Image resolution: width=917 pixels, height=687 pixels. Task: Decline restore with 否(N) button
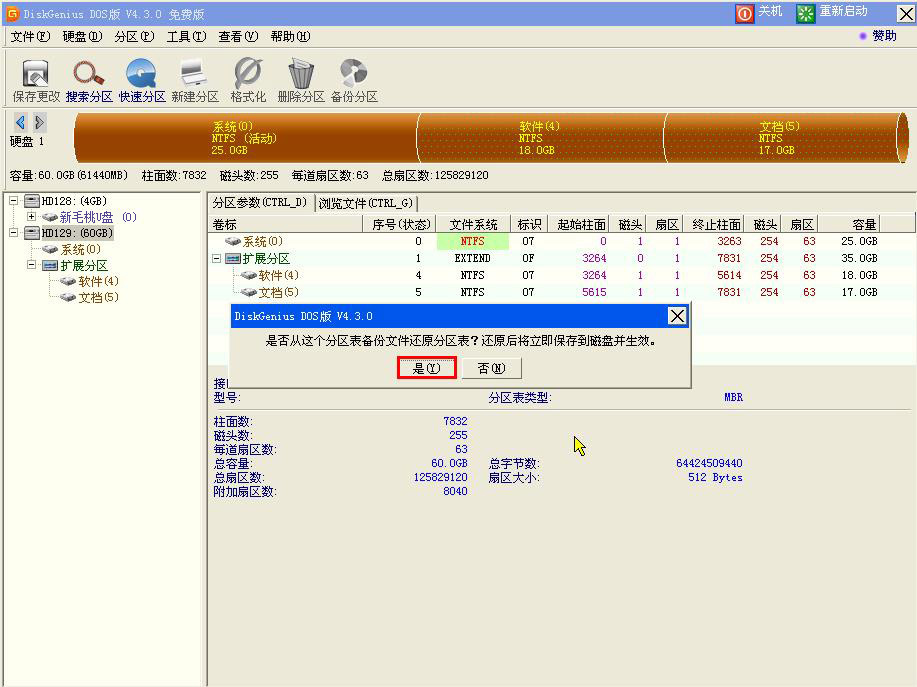(x=491, y=368)
